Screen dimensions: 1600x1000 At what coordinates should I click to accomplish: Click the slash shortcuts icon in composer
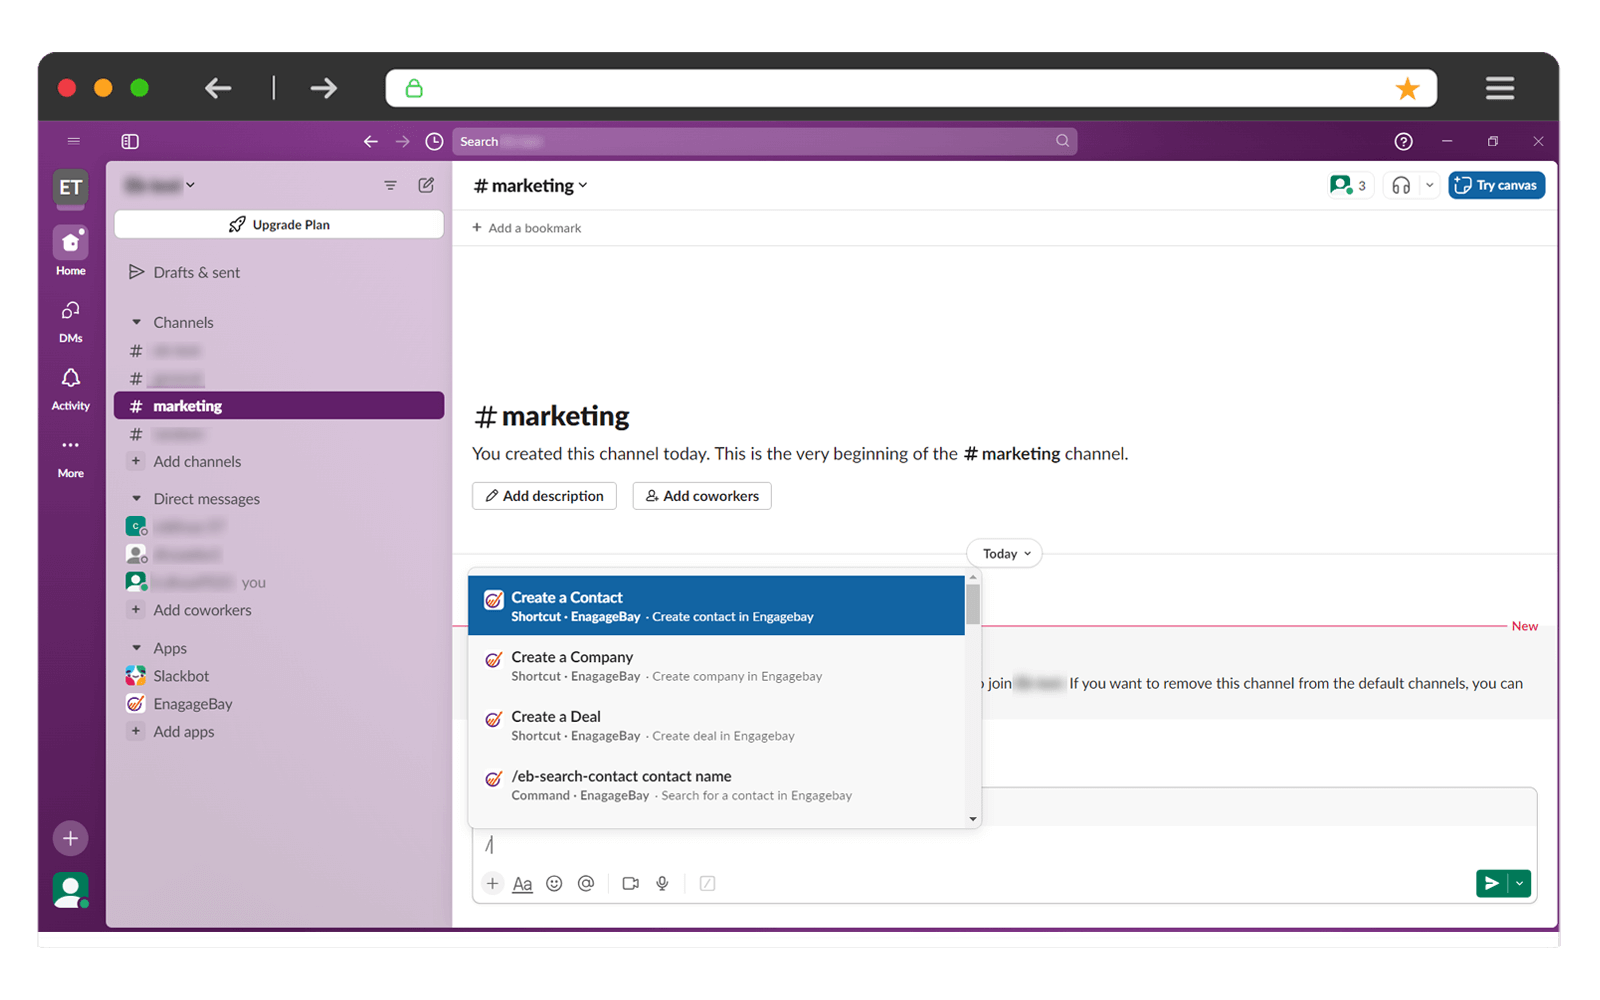[707, 883]
